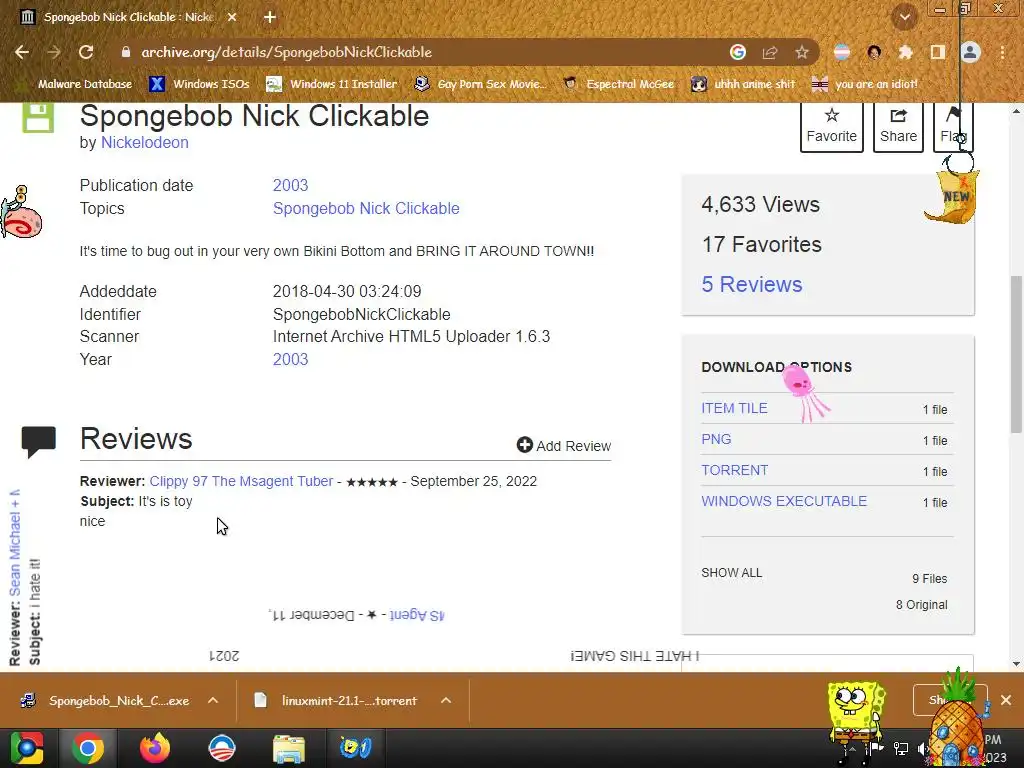Screen dimensions: 1024x768
Task: Click the Google icon in the address bar
Action: [738, 52]
